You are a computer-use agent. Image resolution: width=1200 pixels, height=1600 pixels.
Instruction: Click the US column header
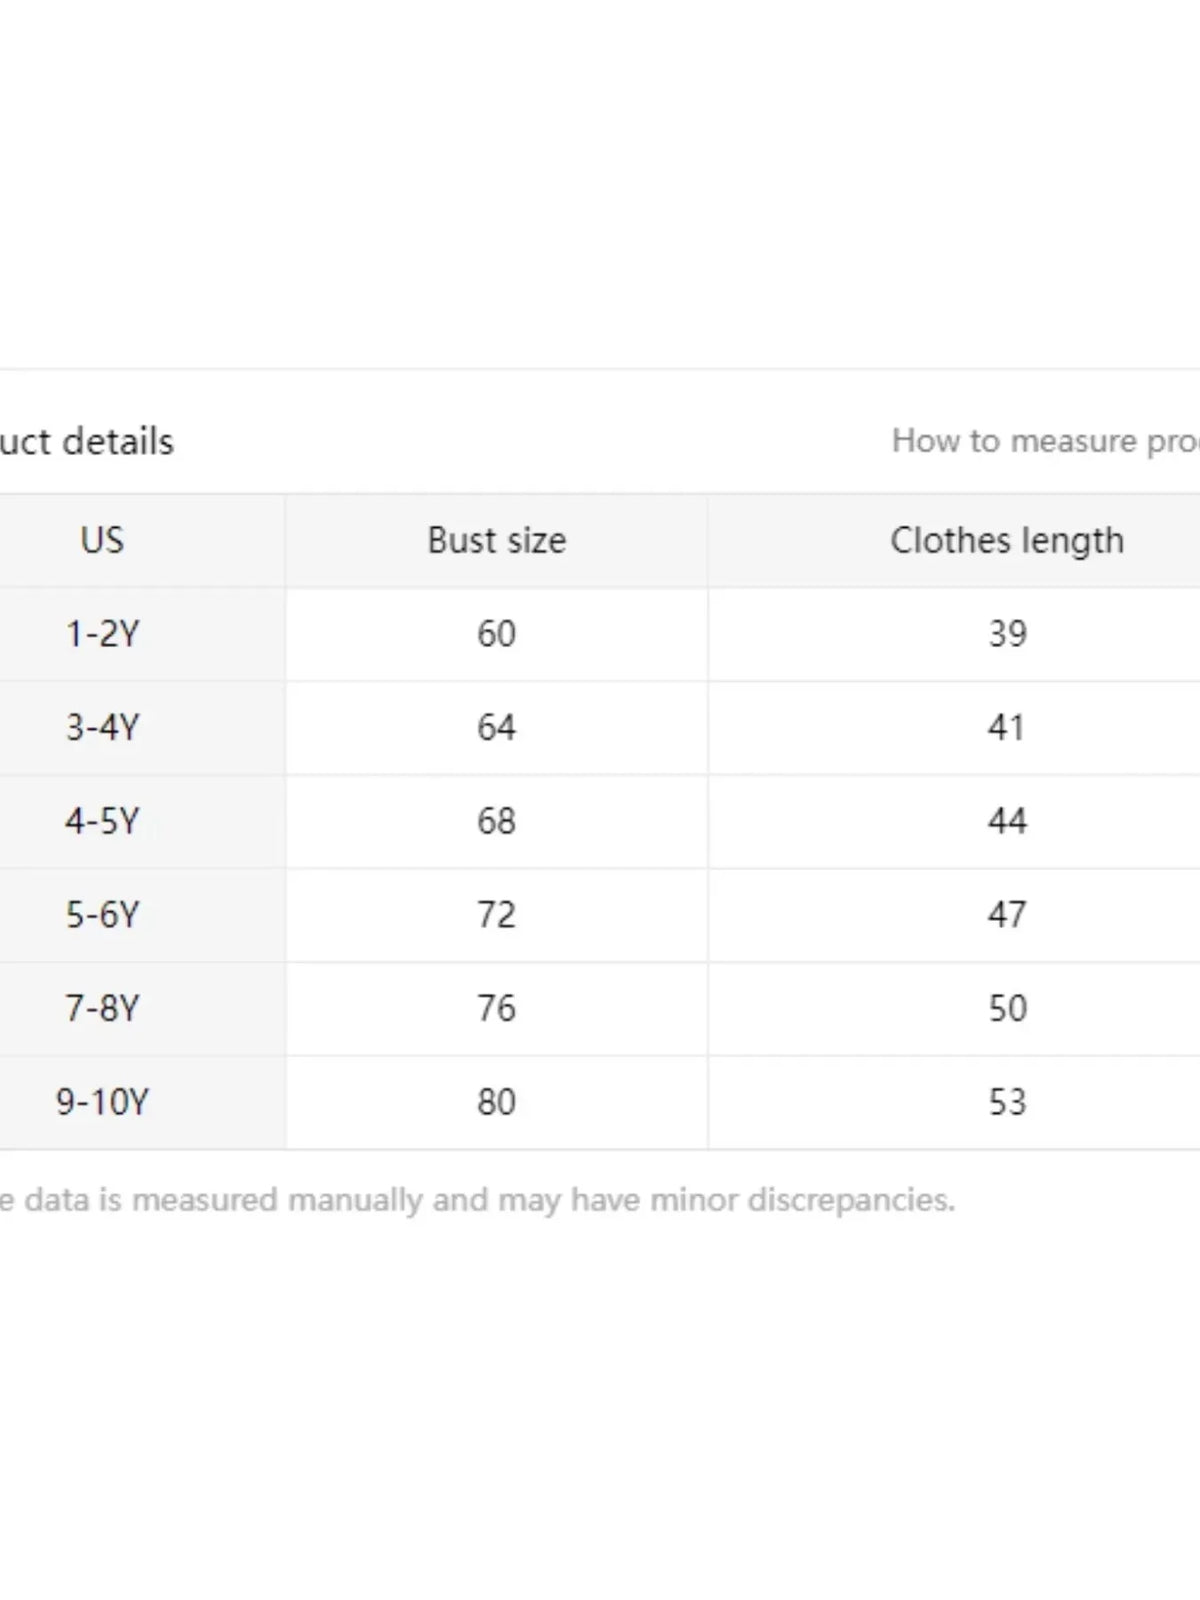(x=102, y=540)
